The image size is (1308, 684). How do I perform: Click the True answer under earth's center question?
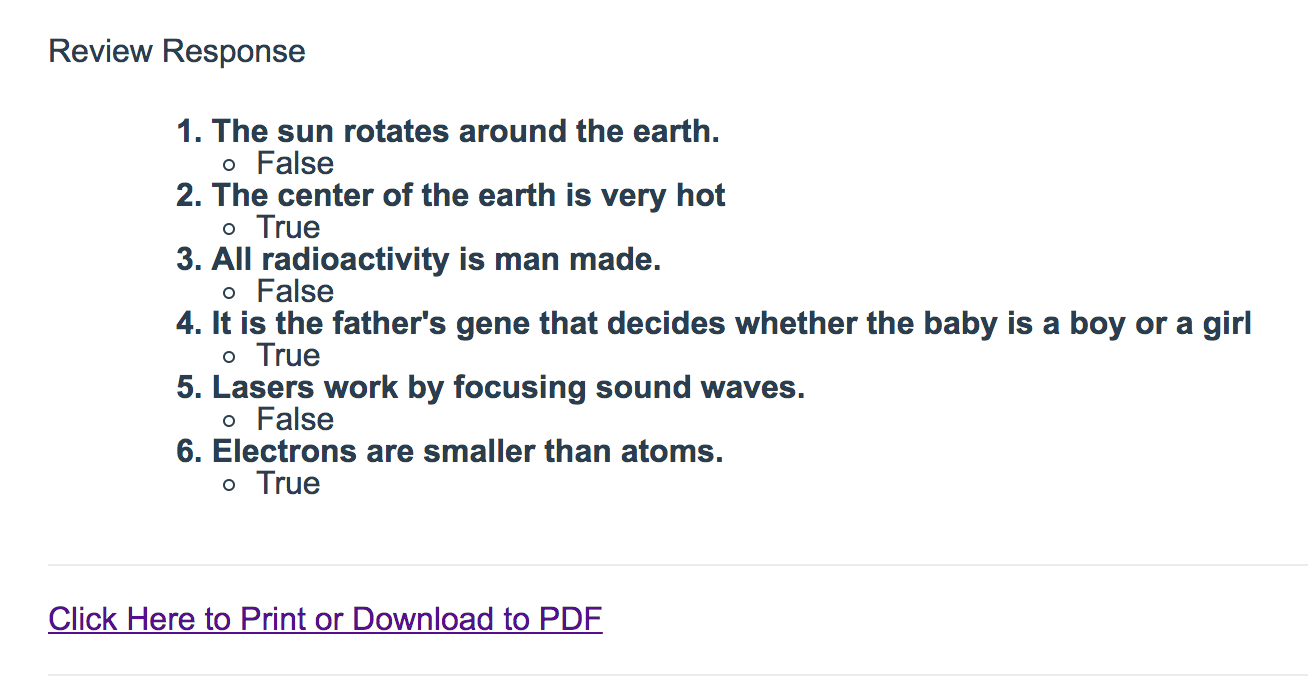click(288, 227)
